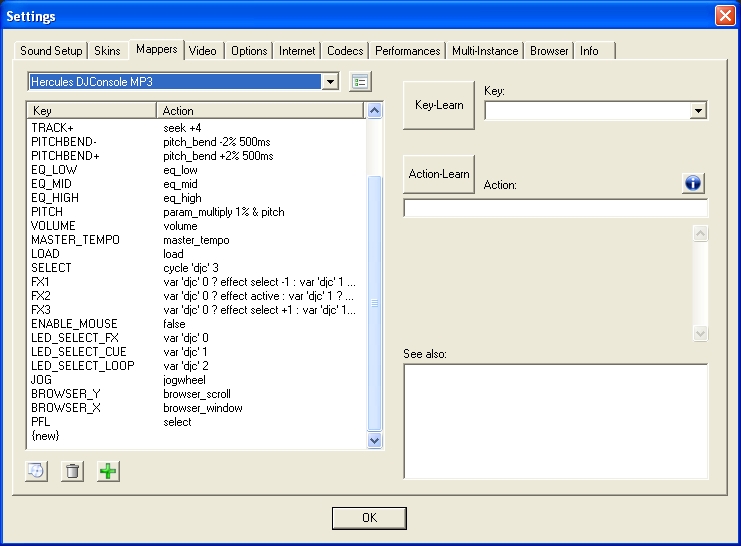Open the blue info icon near Action
This screenshot has width=741, height=546.
point(694,183)
